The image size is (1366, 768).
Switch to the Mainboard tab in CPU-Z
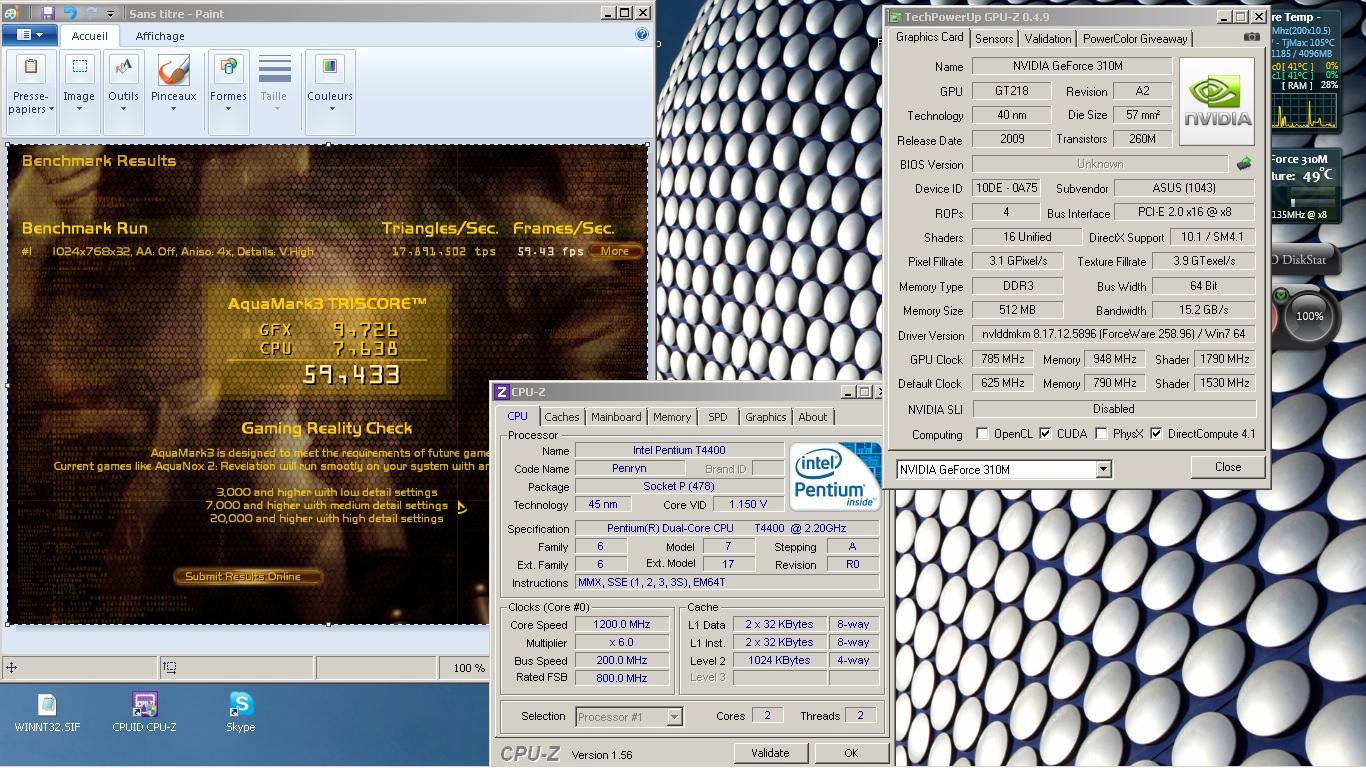[x=616, y=418]
